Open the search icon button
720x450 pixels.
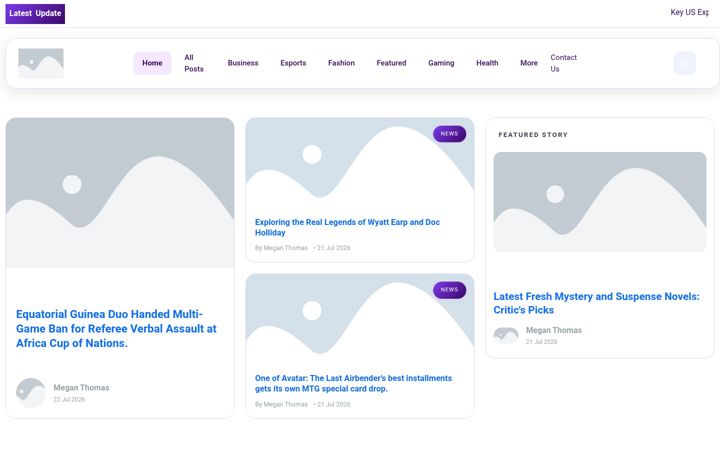(x=685, y=63)
